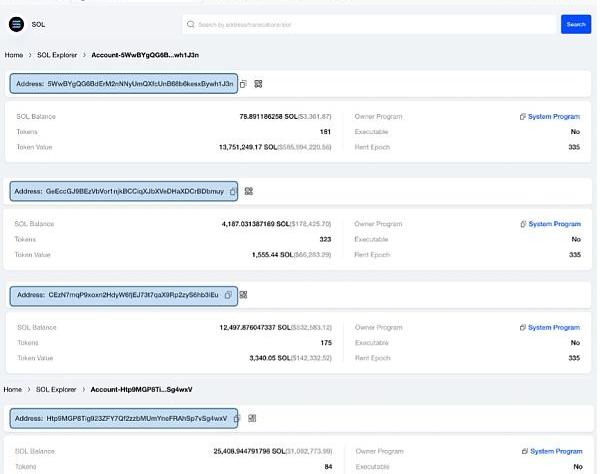Go to Home in the top breadcrumb

[x=13, y=55]
